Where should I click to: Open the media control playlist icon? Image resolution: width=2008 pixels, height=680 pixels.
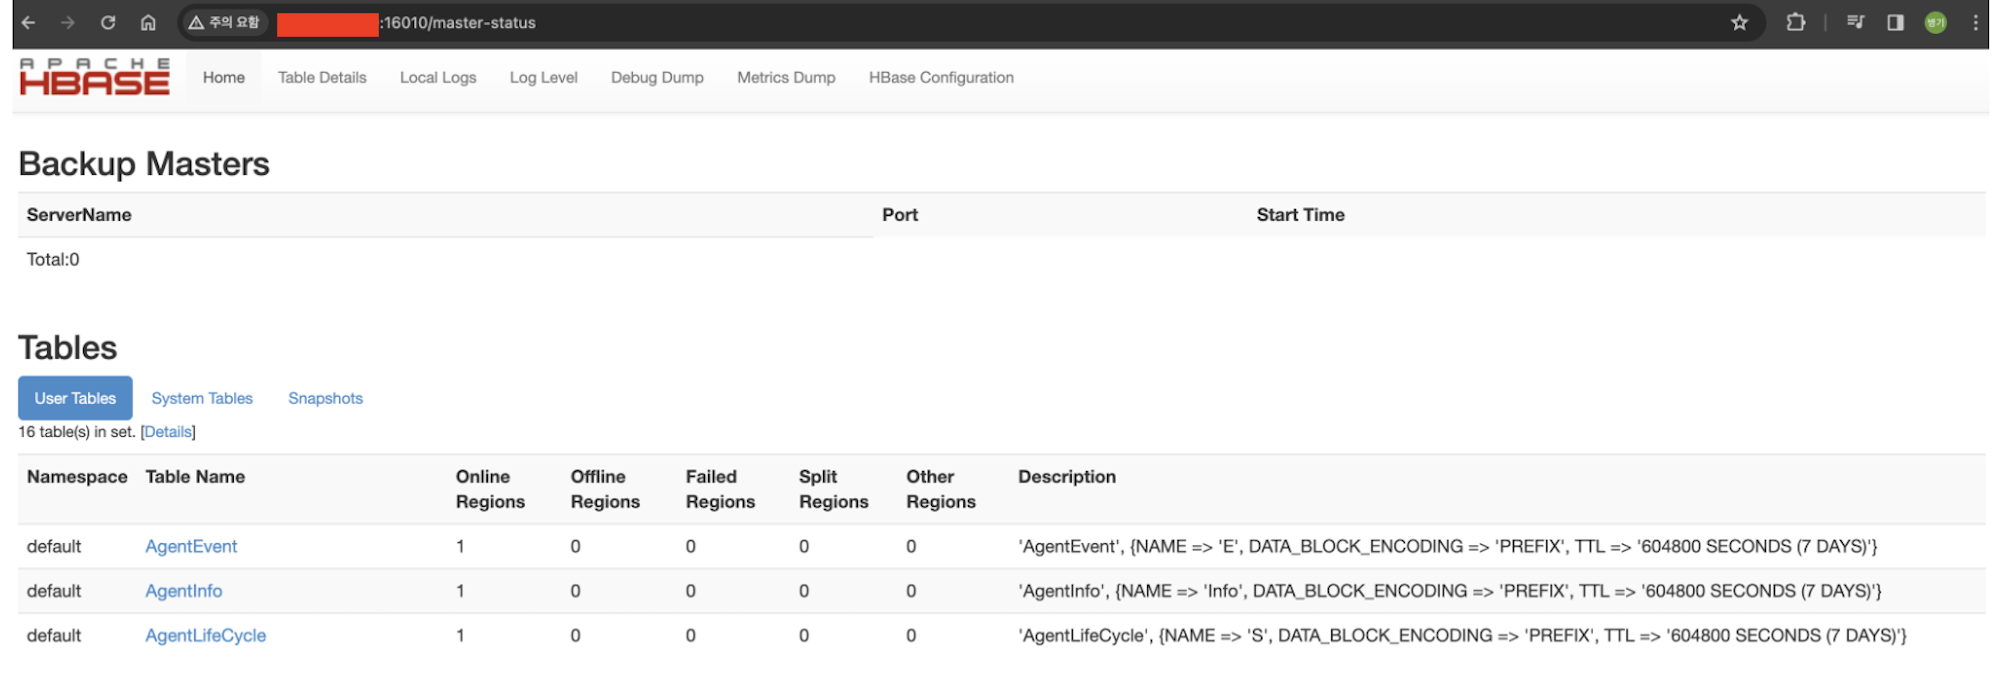[x=1856, y=22]
